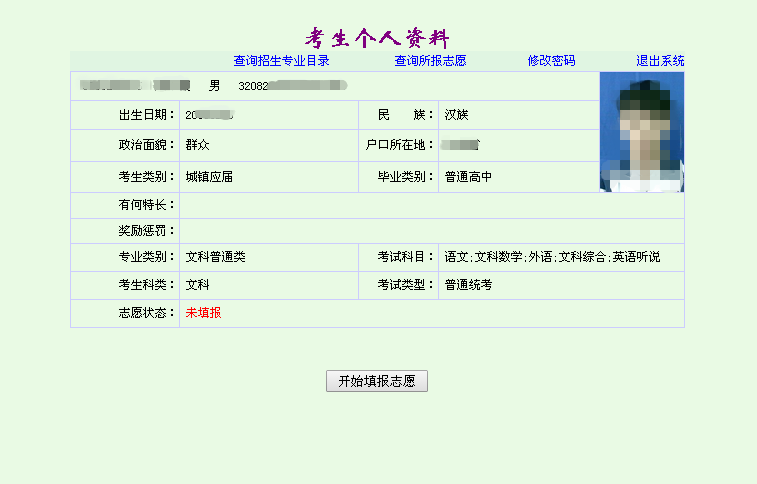Click the candidate photo thumbnail
Screen dimensions: 757x484
pyautogui.click(x=642, y=132)
